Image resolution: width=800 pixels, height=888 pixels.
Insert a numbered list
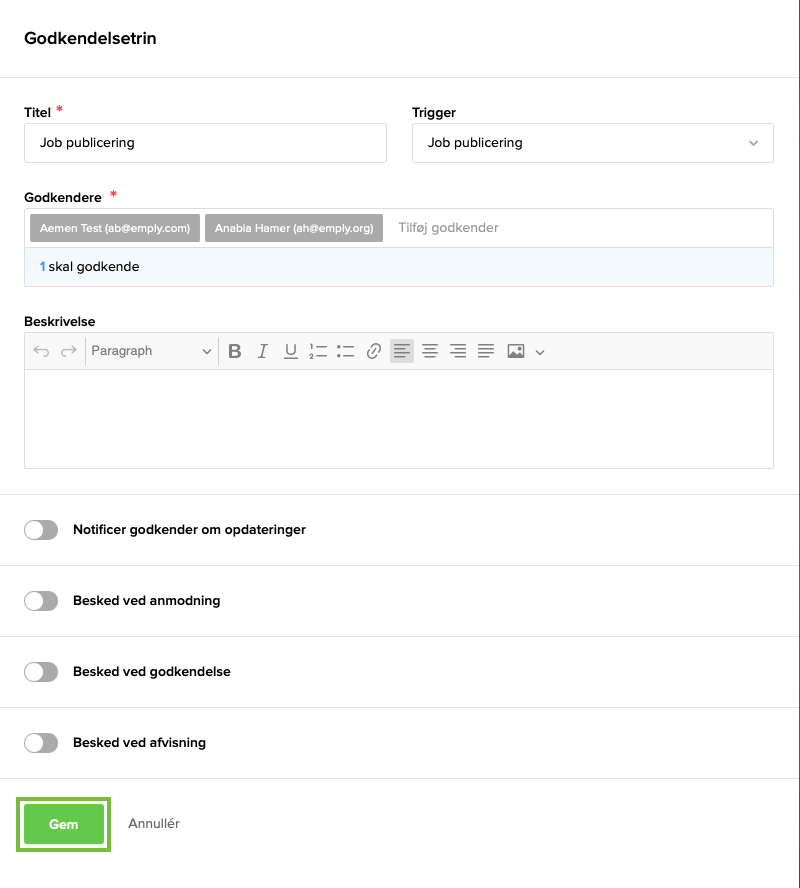click(318, 351)
